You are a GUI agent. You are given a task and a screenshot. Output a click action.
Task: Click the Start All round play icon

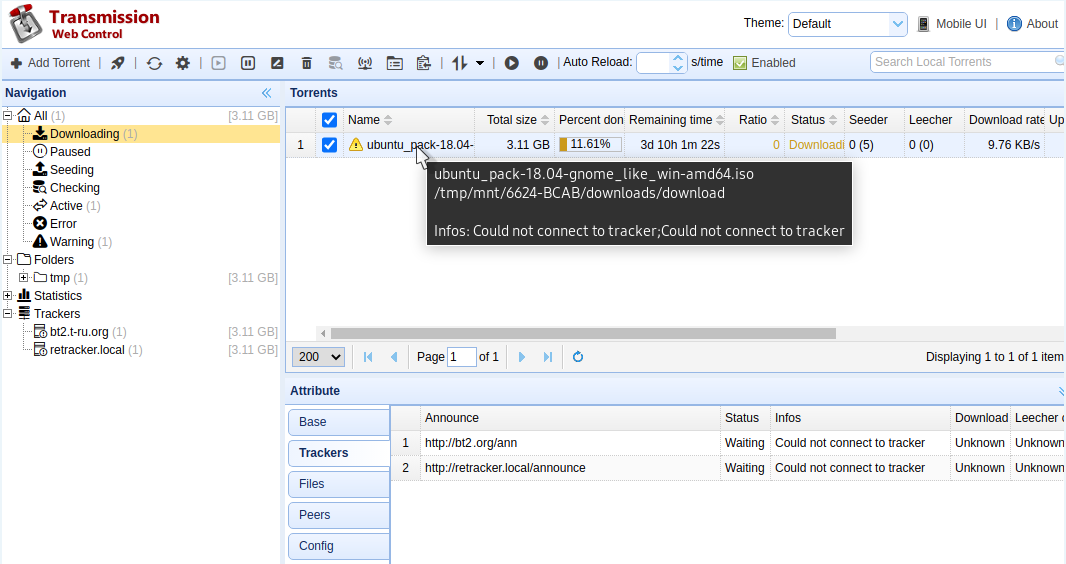512,63
